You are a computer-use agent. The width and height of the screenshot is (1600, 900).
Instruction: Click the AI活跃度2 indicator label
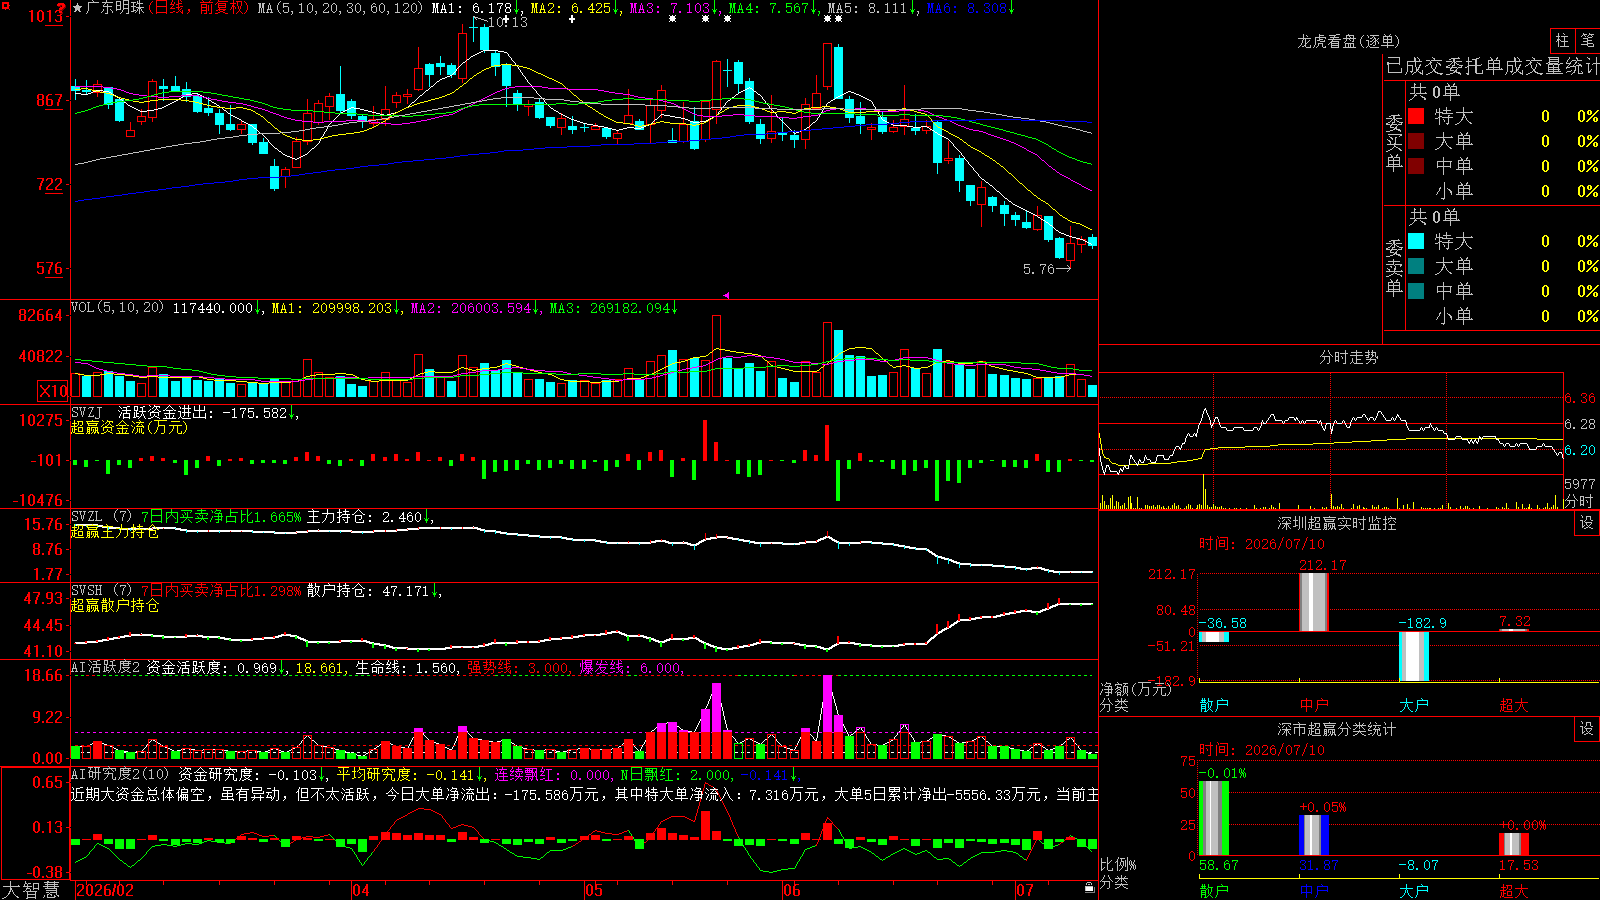[105, 668]
